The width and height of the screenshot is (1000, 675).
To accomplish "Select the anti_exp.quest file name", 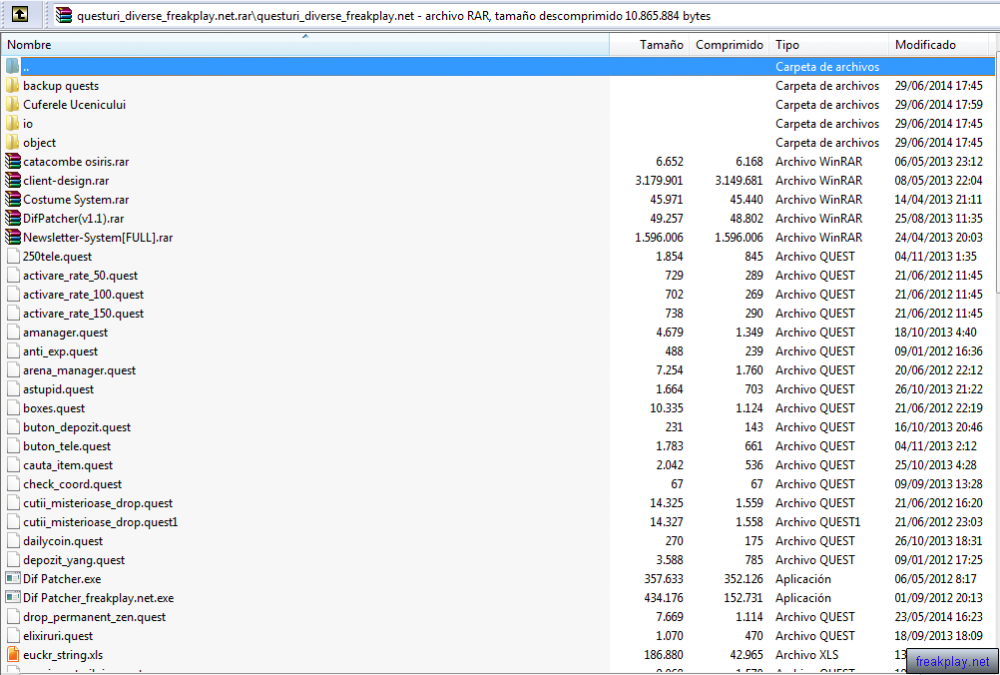I will tap(61, 352).
